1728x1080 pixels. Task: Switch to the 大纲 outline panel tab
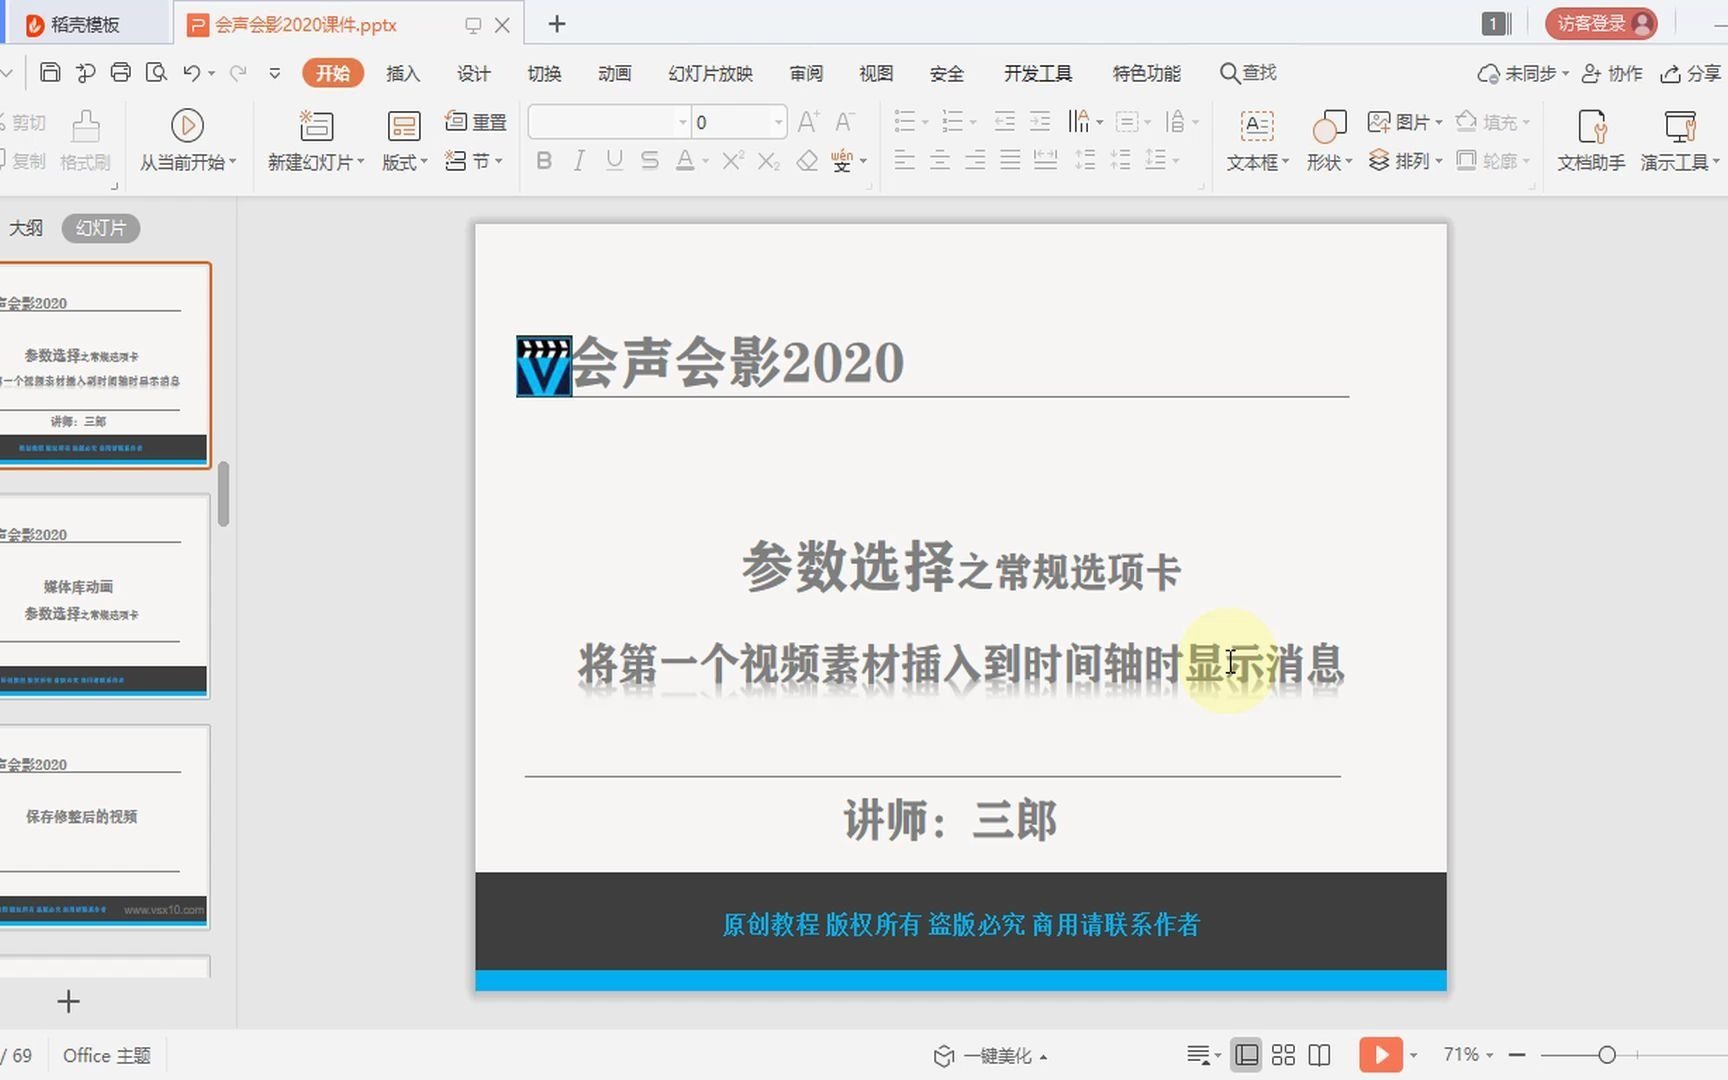click(x=27, y=228)
